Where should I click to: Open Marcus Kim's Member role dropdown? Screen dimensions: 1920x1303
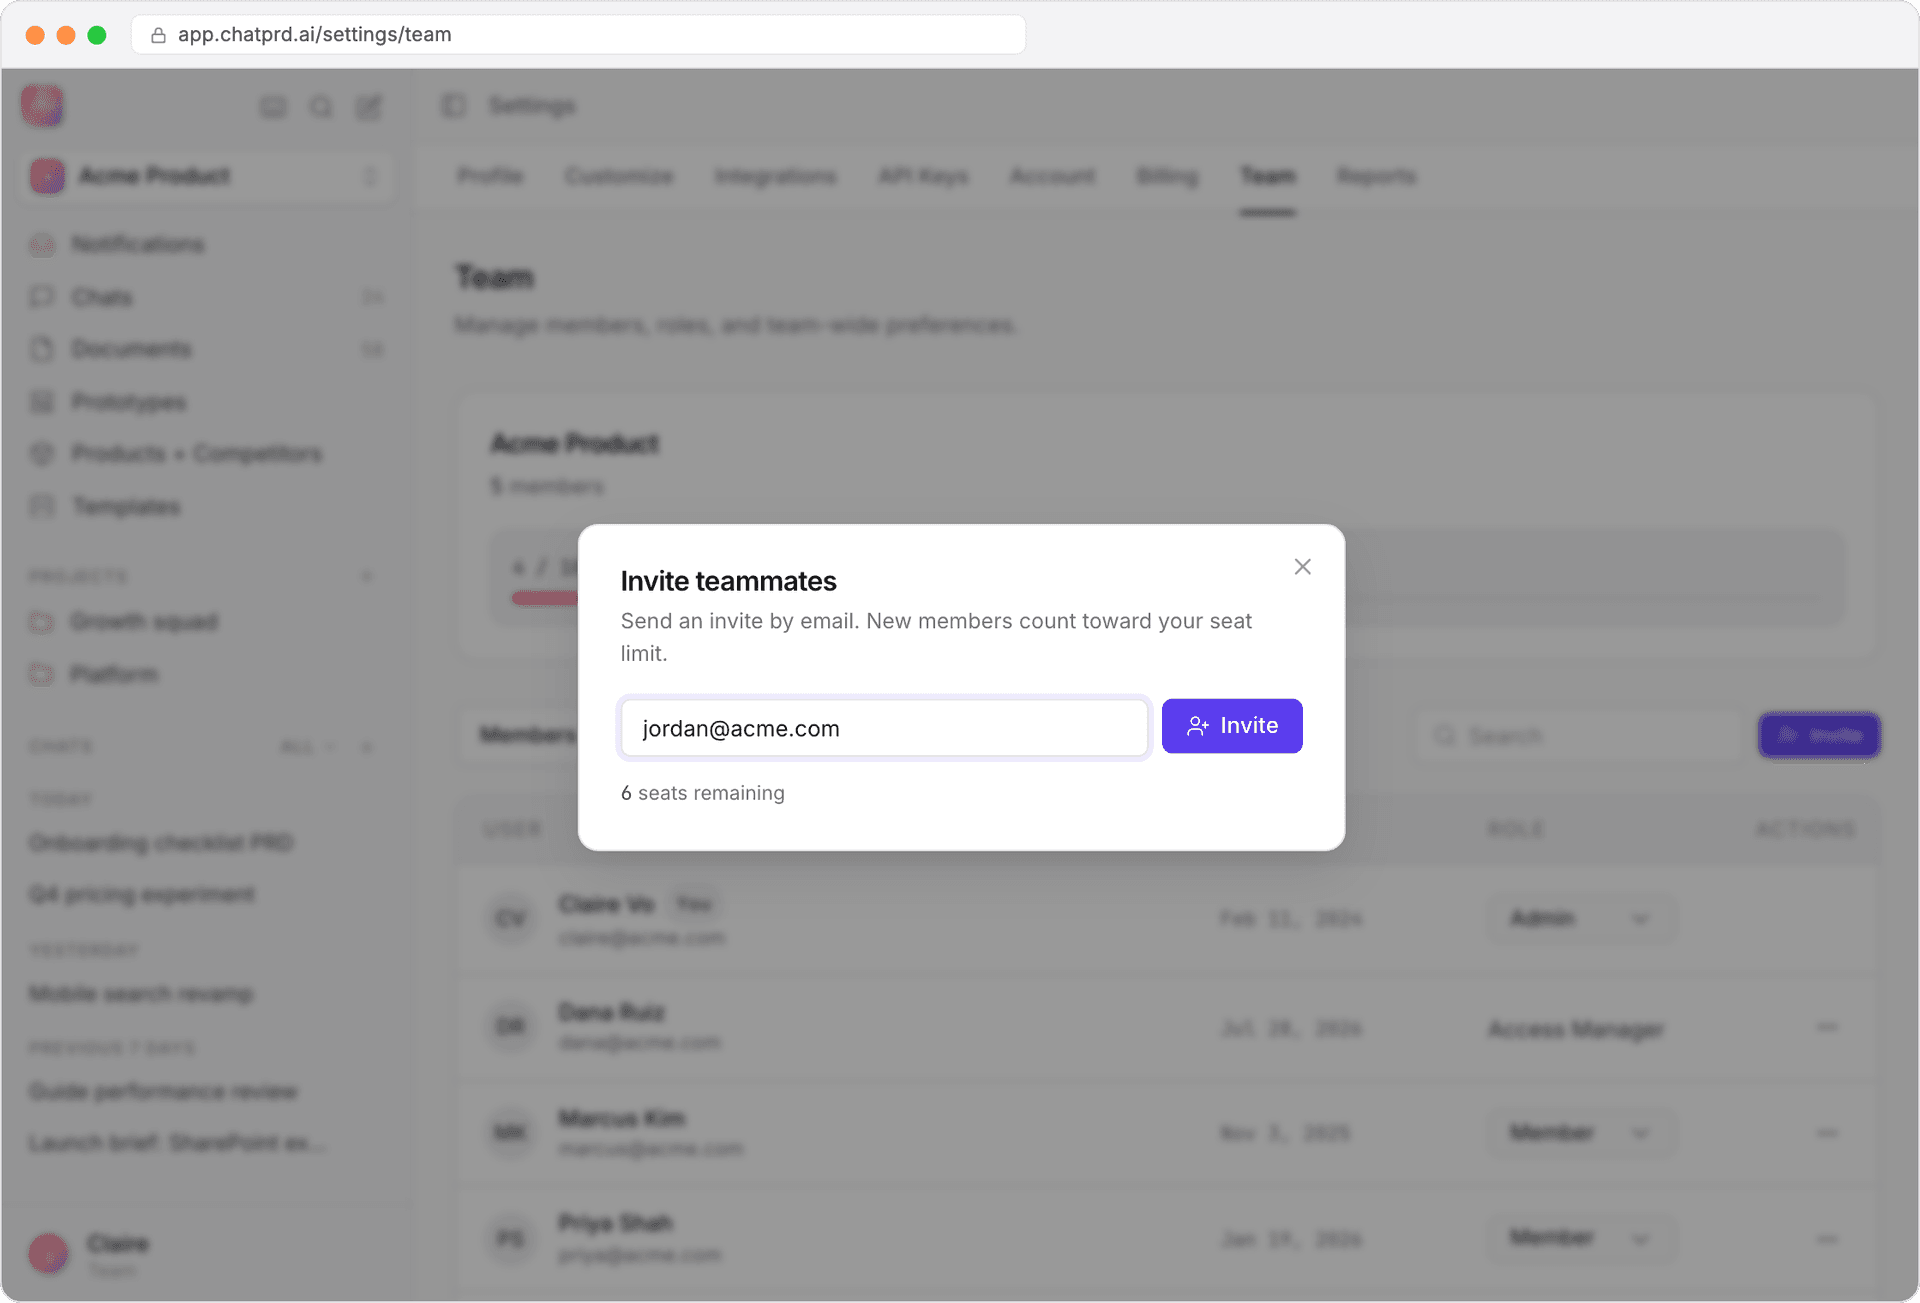[x=1579, y=1132]
